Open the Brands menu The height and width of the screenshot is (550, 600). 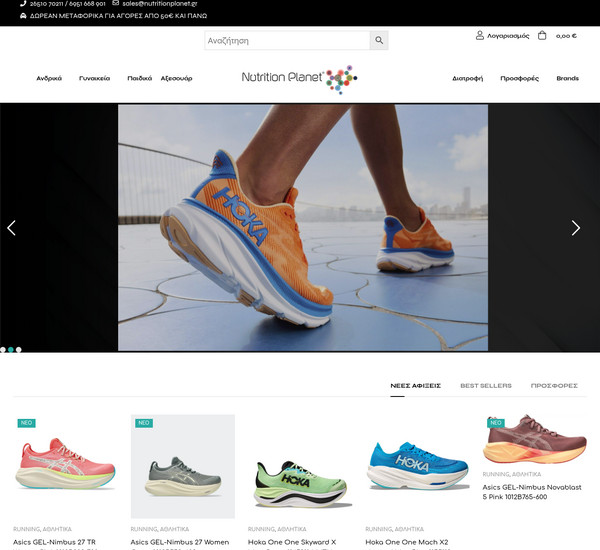coord(567,78)
